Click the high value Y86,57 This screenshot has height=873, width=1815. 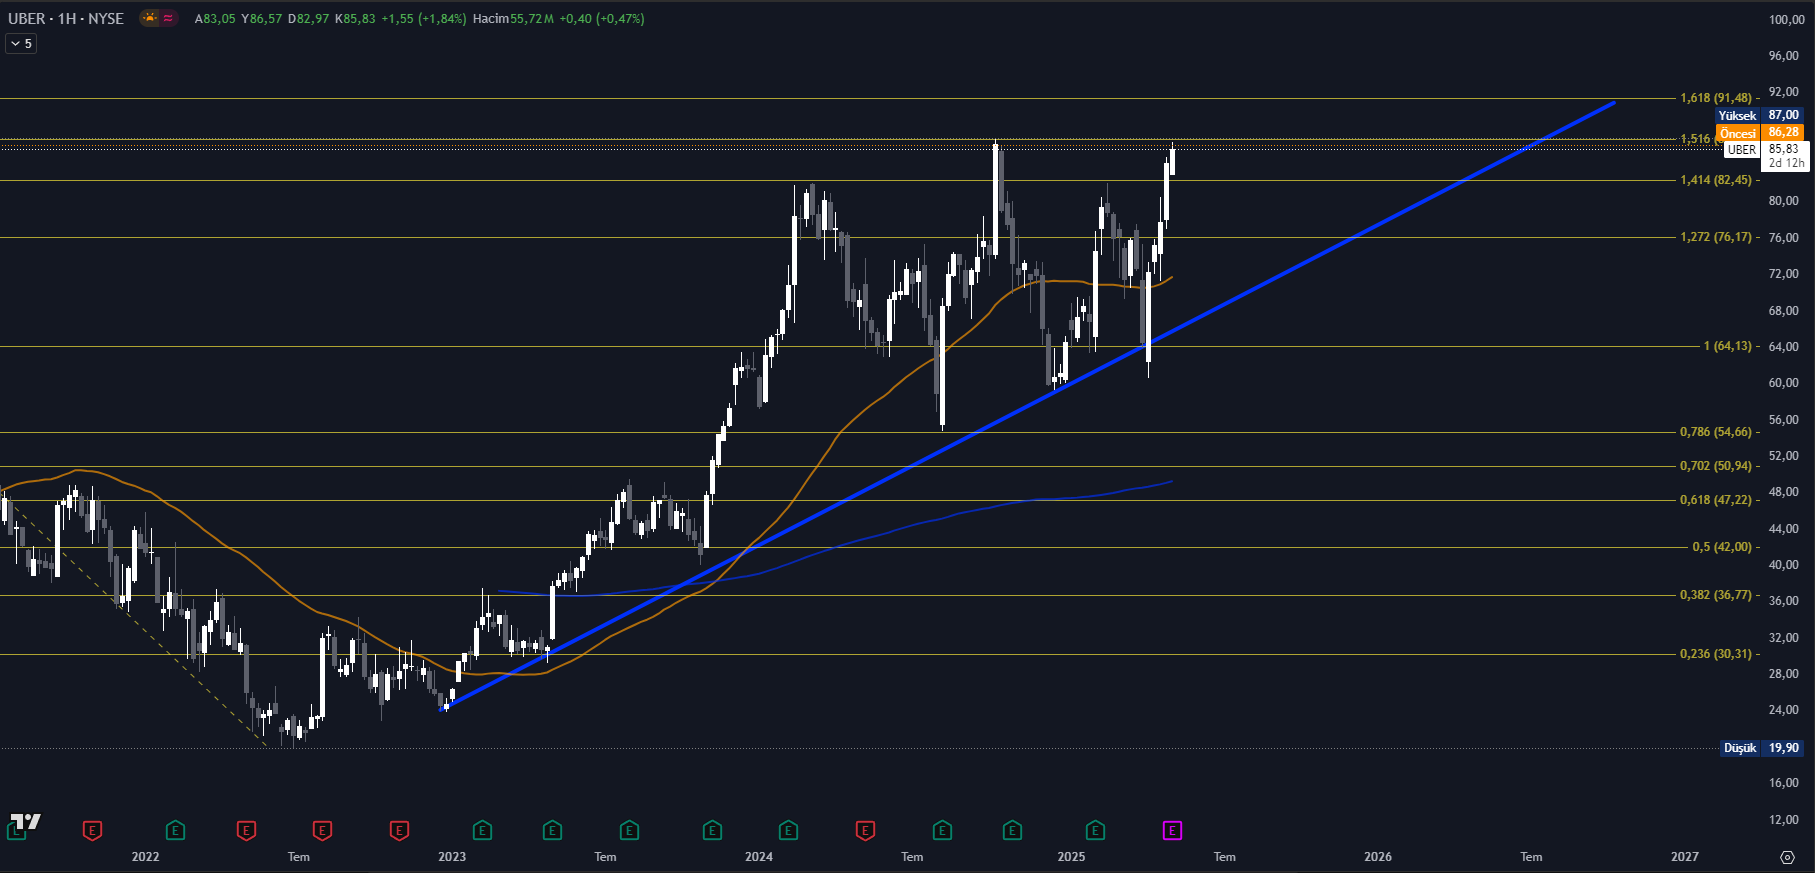pos(262,18)
